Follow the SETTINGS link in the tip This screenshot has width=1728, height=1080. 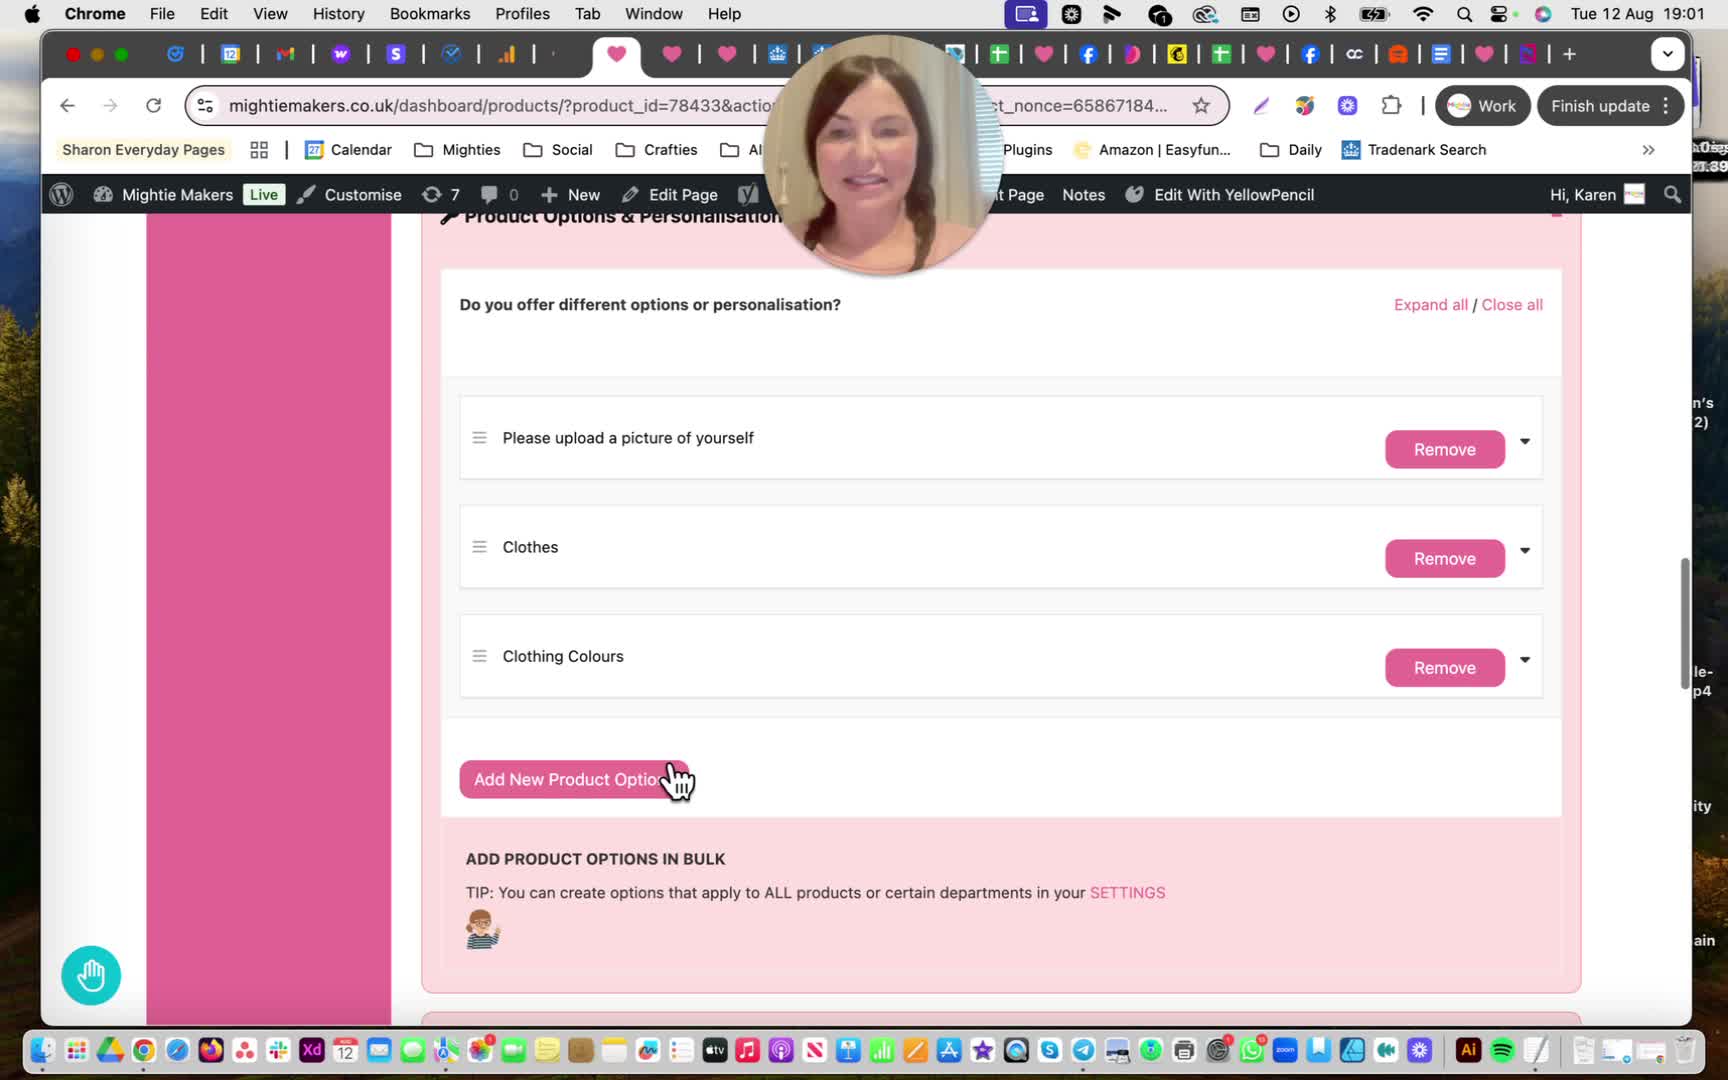click(1127, 892)
